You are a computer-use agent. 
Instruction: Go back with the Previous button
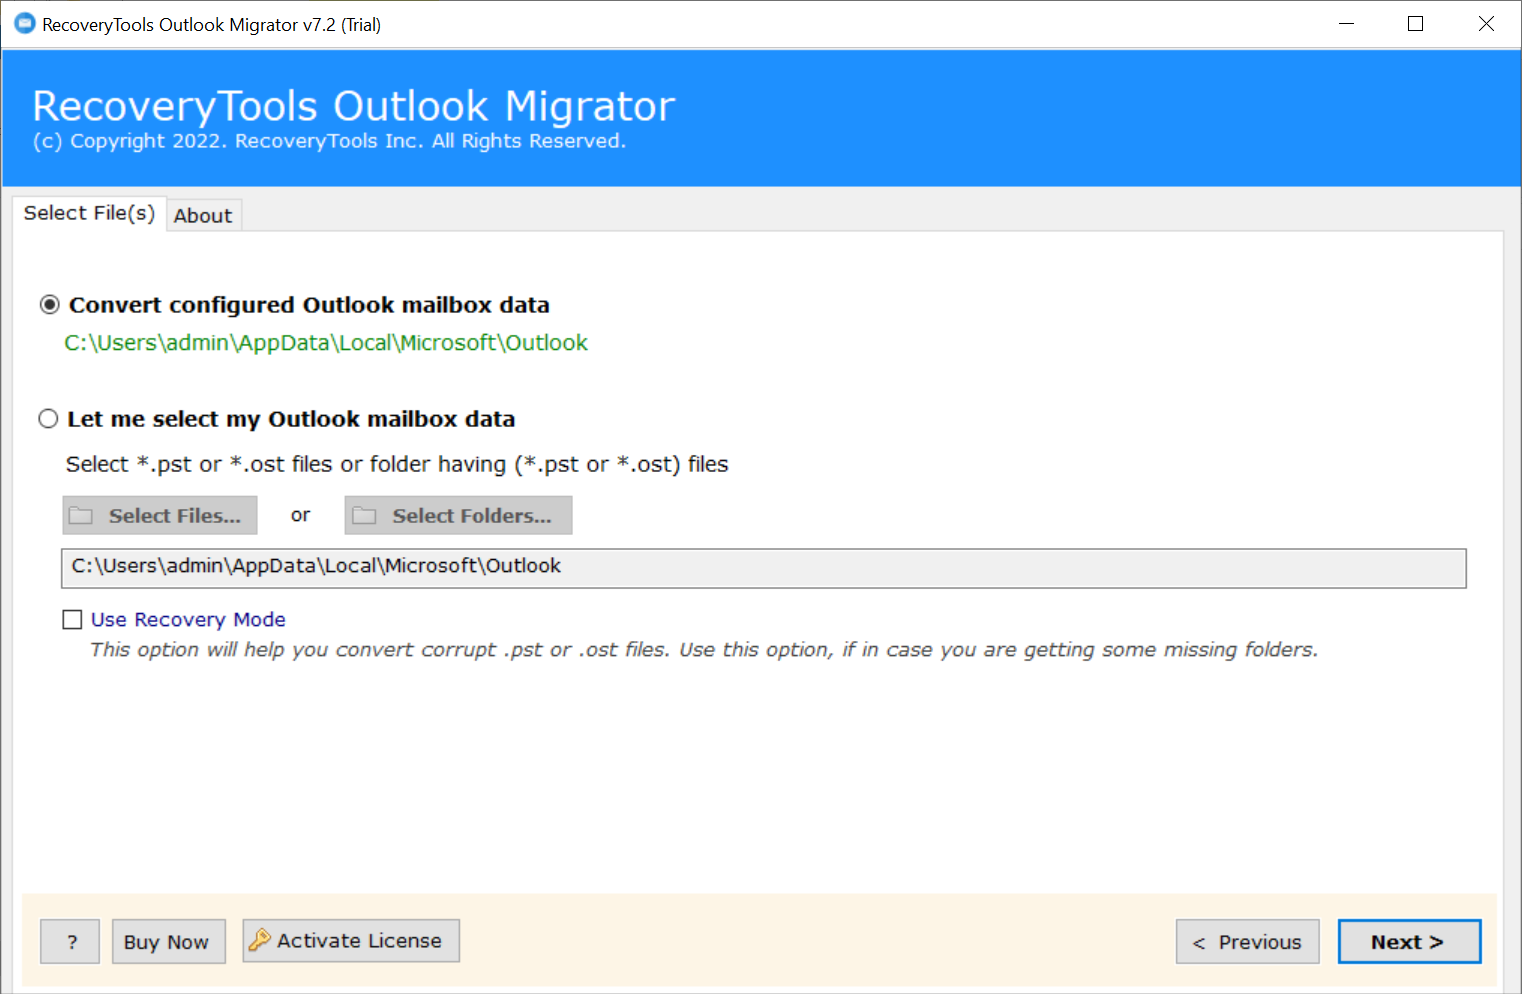click(x=1248, y=942)
